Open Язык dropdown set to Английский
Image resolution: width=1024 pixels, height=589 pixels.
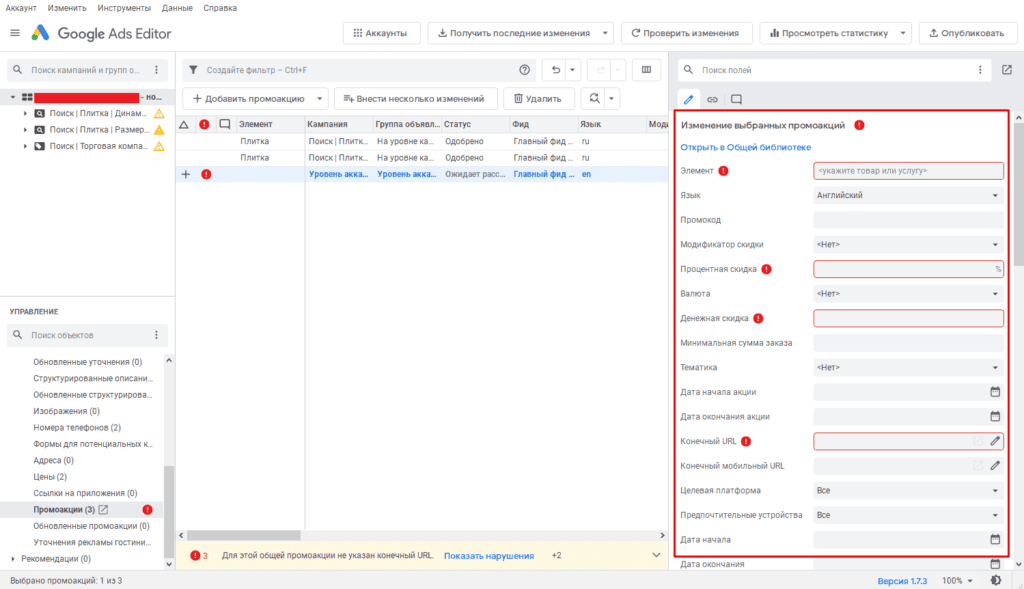(908, 195)
